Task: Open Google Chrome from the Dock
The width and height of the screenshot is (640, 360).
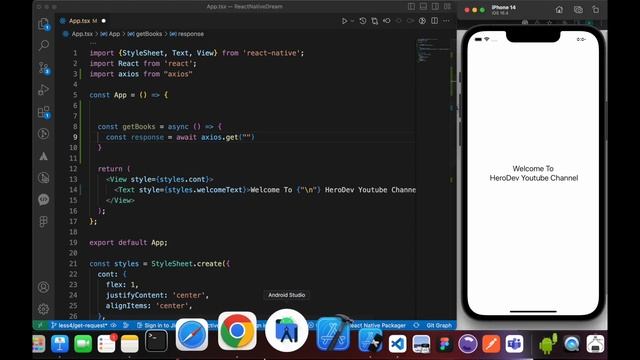Action: click(x=237, y=331)
